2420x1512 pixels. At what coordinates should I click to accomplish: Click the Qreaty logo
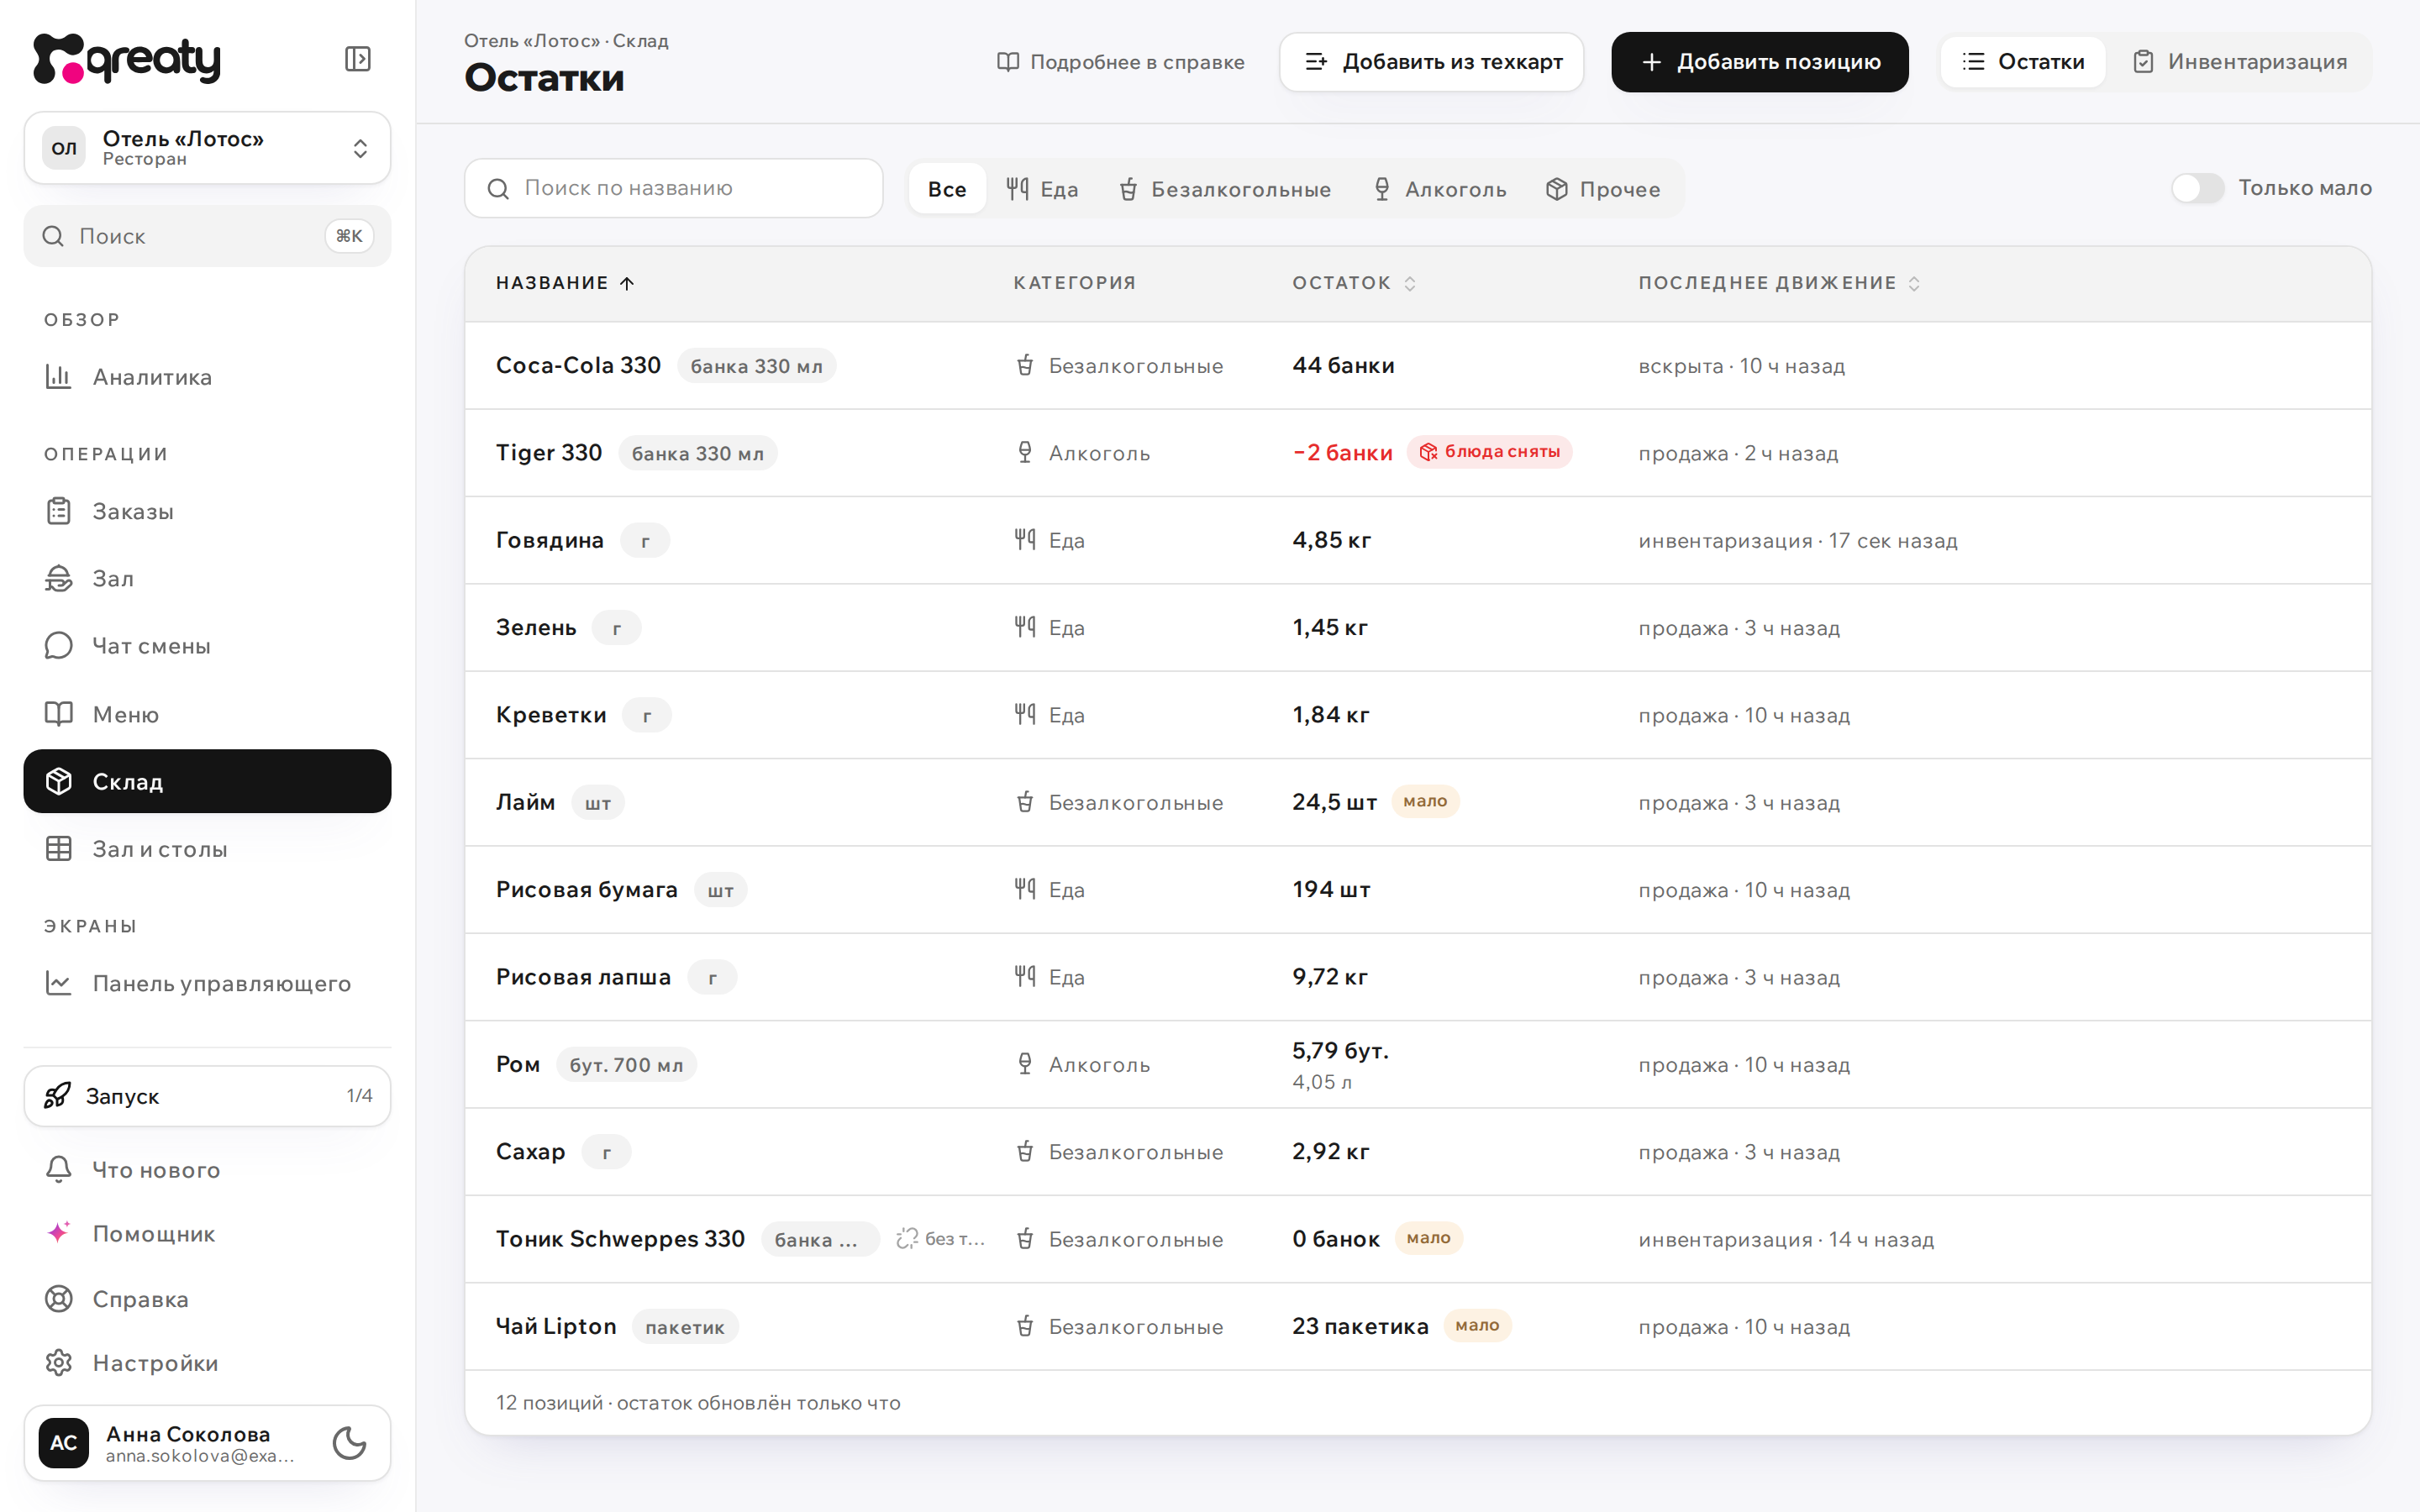(126, 59)
